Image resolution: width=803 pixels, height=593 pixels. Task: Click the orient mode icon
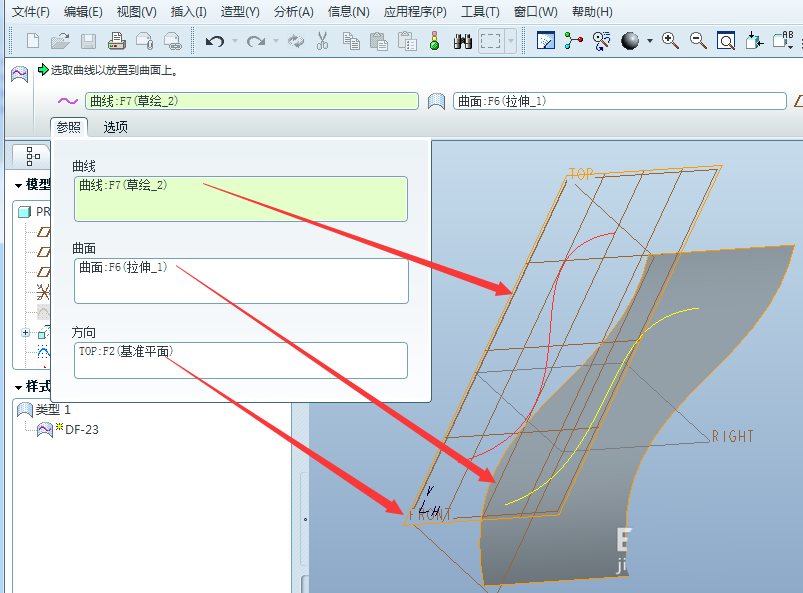[x=602, y=41]
